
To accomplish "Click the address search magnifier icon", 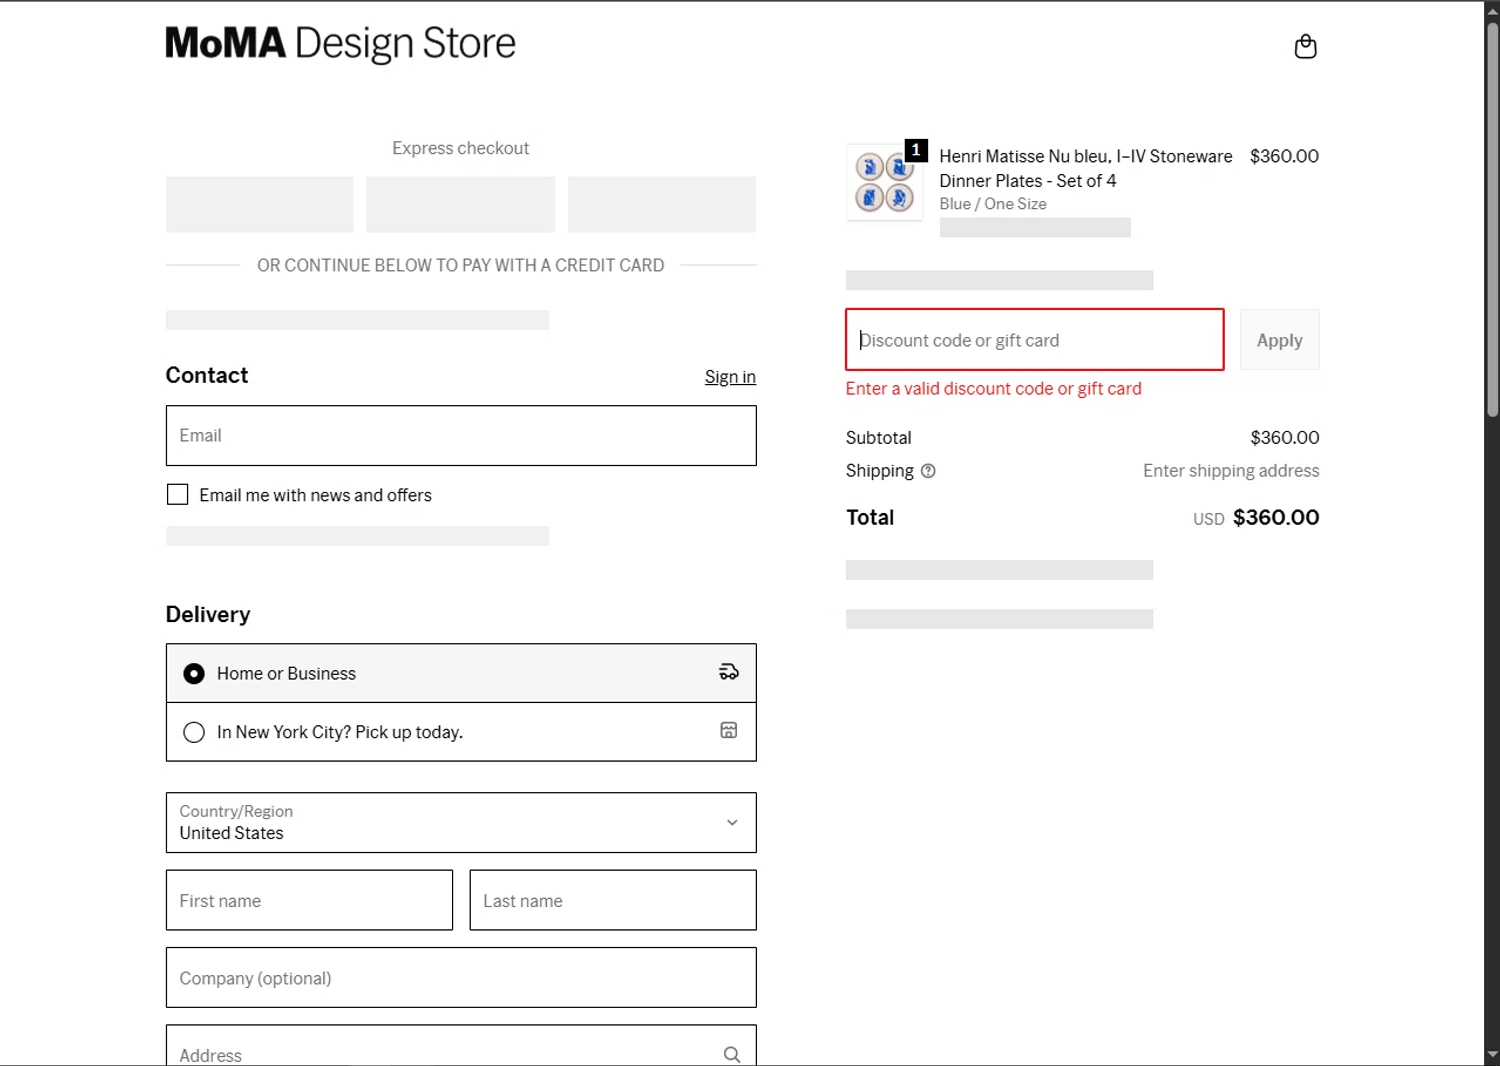I will 732,1054.
